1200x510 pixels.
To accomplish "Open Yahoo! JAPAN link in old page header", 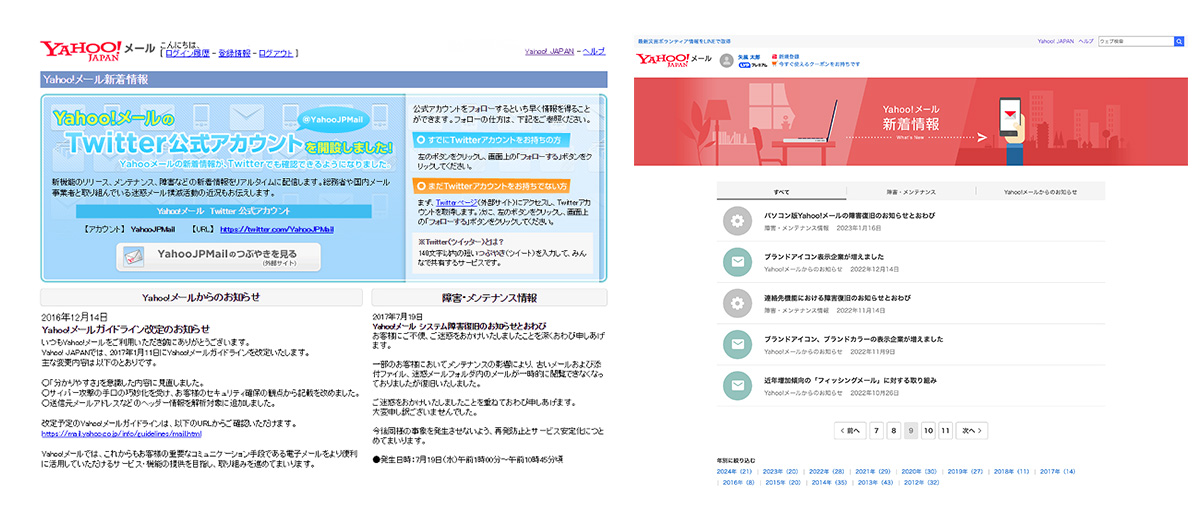I will pos(549,51).
